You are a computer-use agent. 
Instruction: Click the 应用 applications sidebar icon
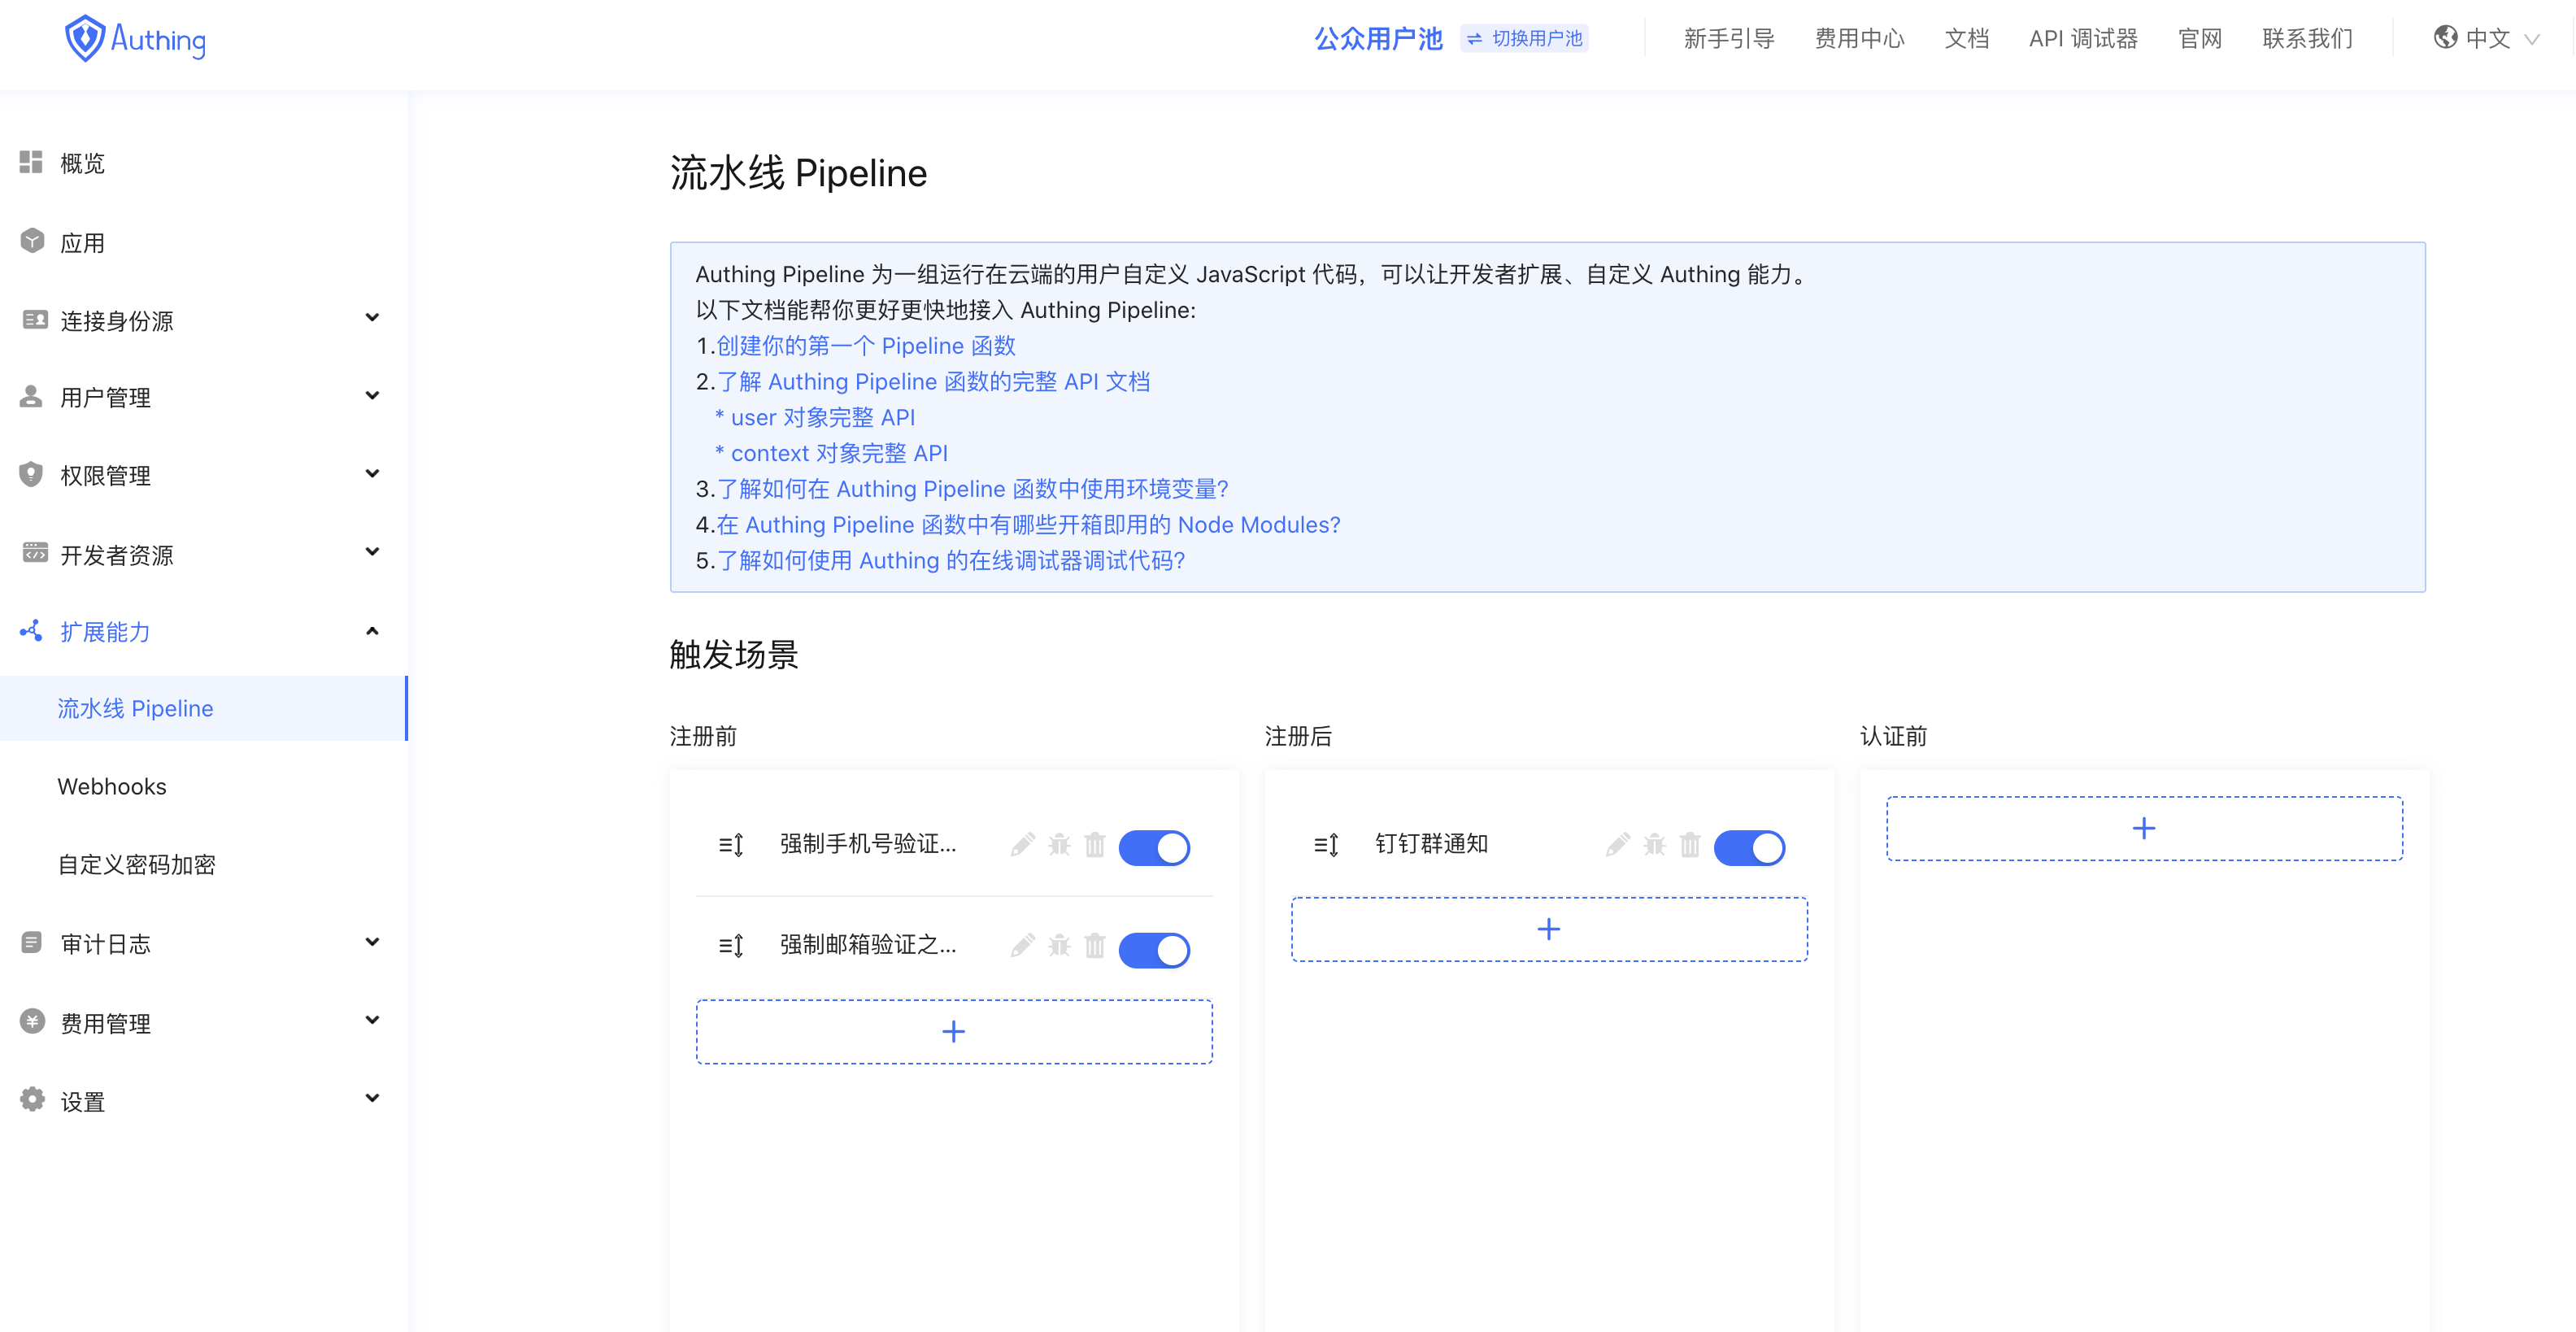tap(30, 241)
